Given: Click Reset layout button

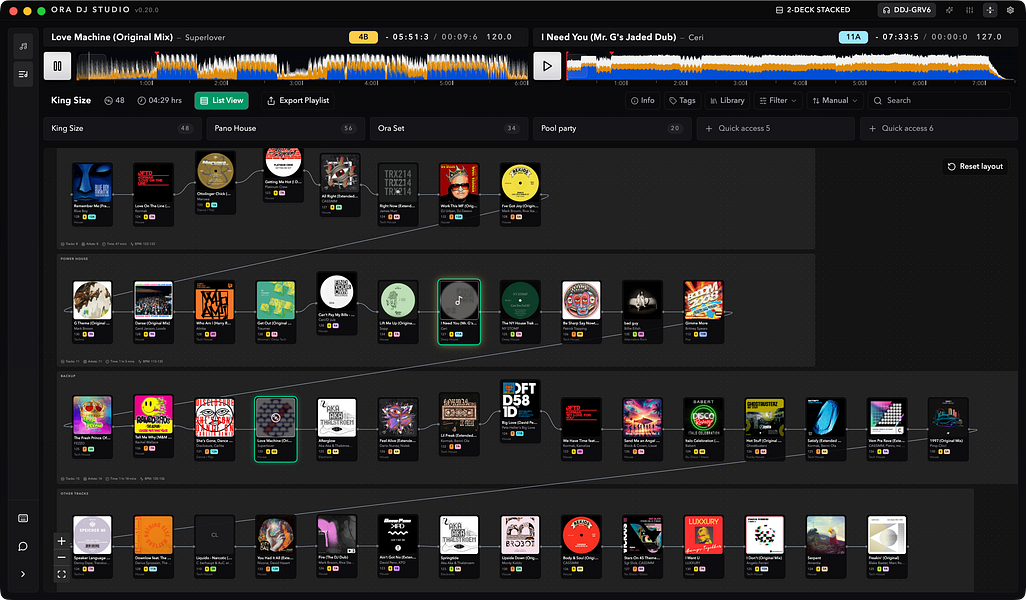Looking at the screenshot, I should (x=975, y=166).
